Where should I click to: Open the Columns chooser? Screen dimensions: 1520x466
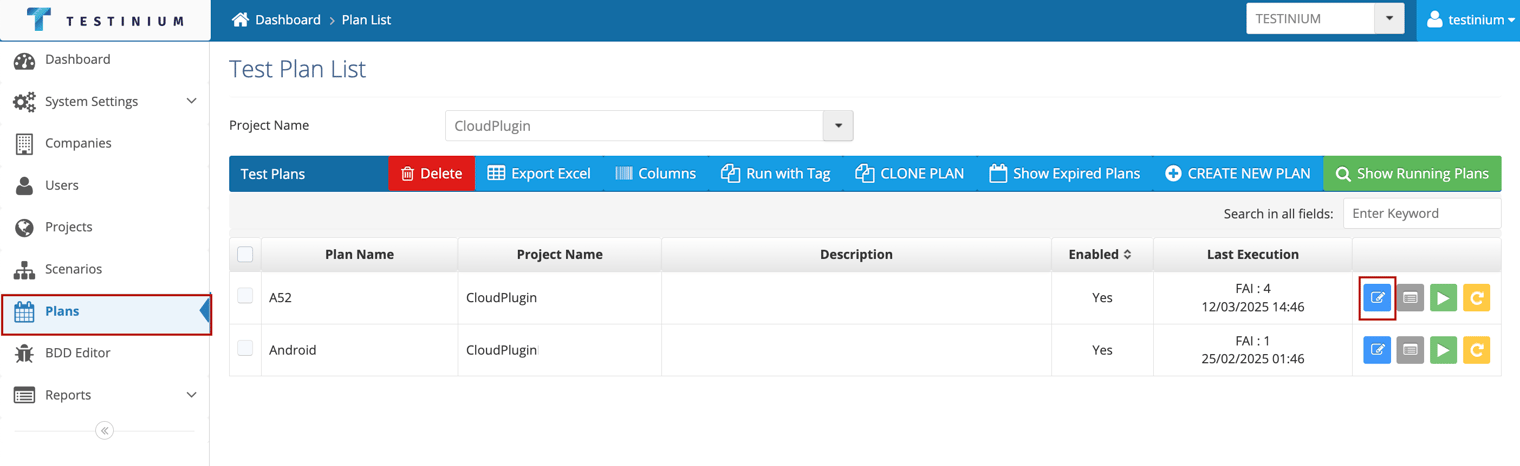click(x=655, y=174)
